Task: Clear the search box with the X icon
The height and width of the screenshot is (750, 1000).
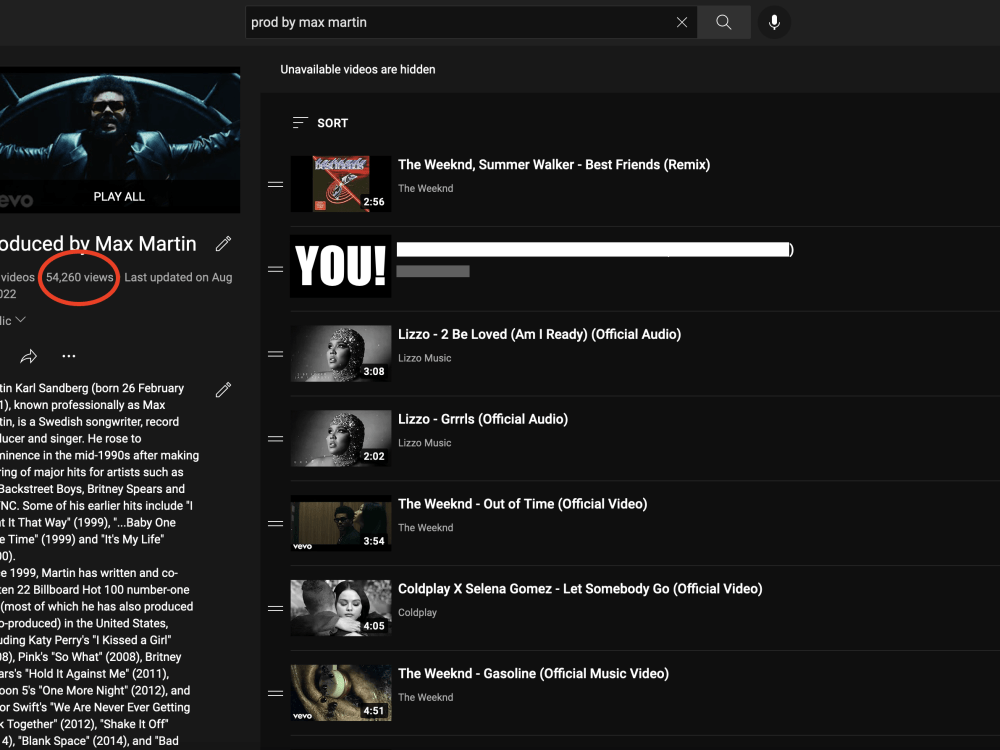Action: 682,22
